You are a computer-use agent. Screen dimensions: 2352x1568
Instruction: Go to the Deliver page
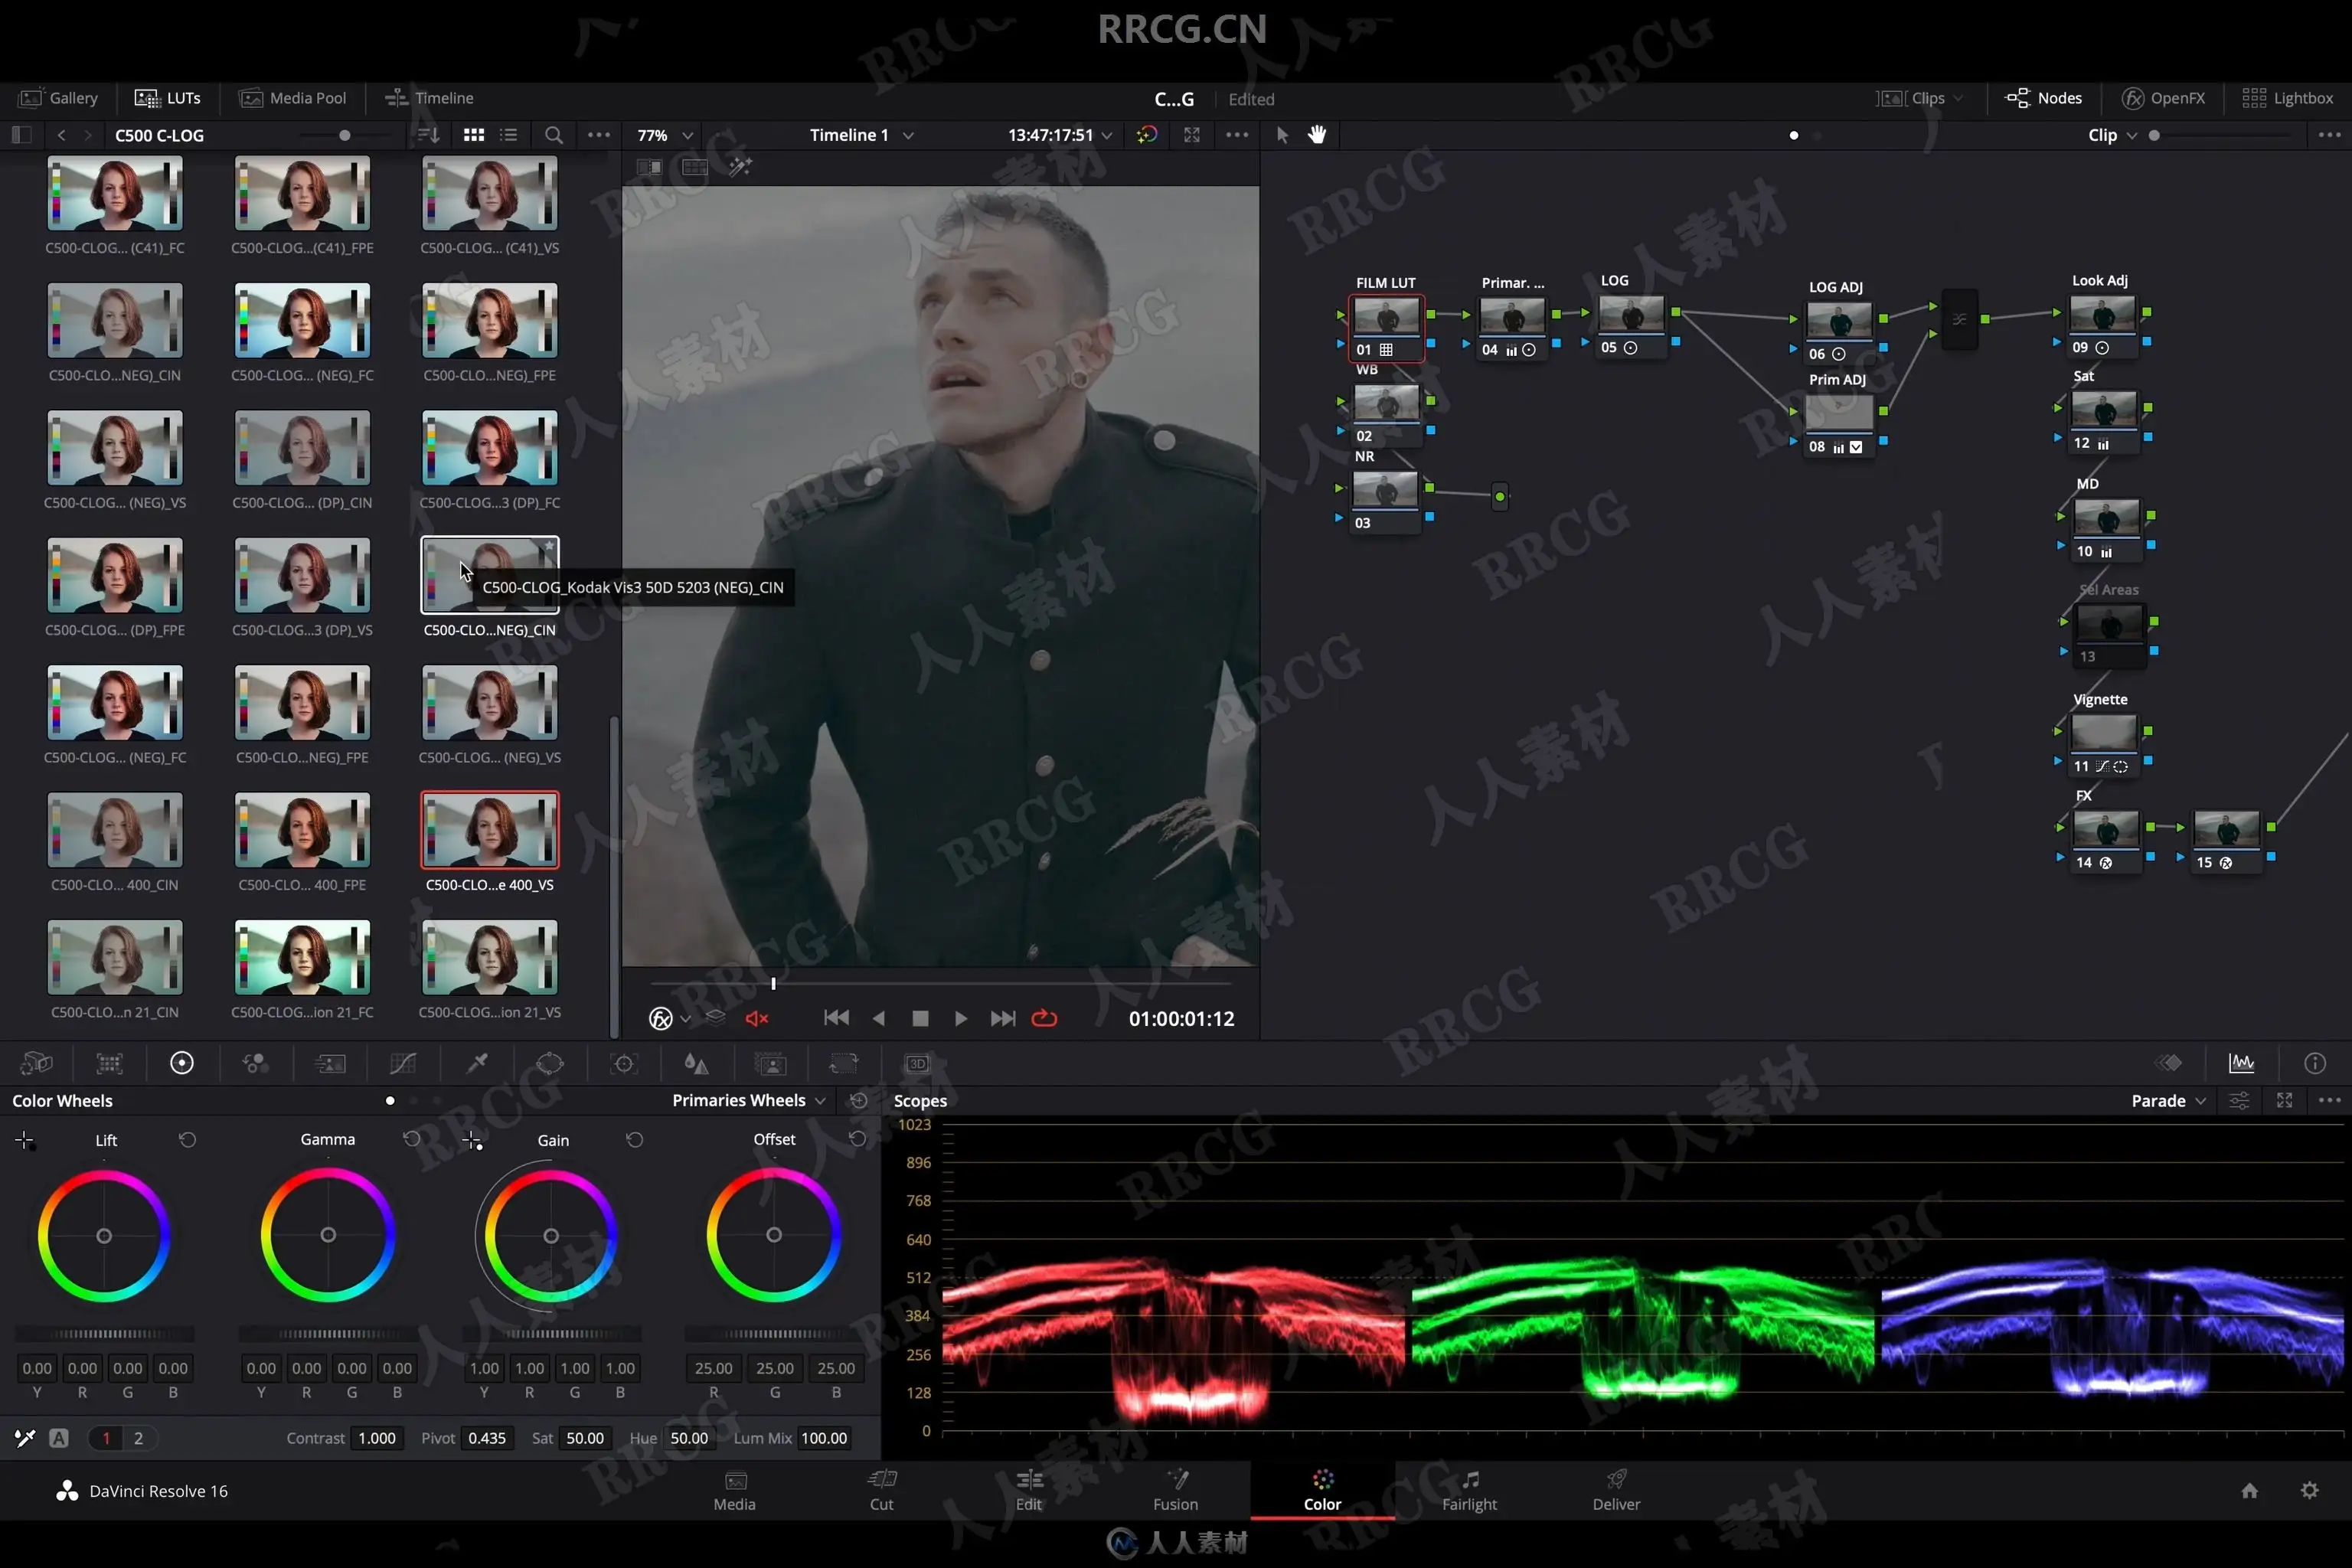pyautogui.click(x=1616, y=1490)
